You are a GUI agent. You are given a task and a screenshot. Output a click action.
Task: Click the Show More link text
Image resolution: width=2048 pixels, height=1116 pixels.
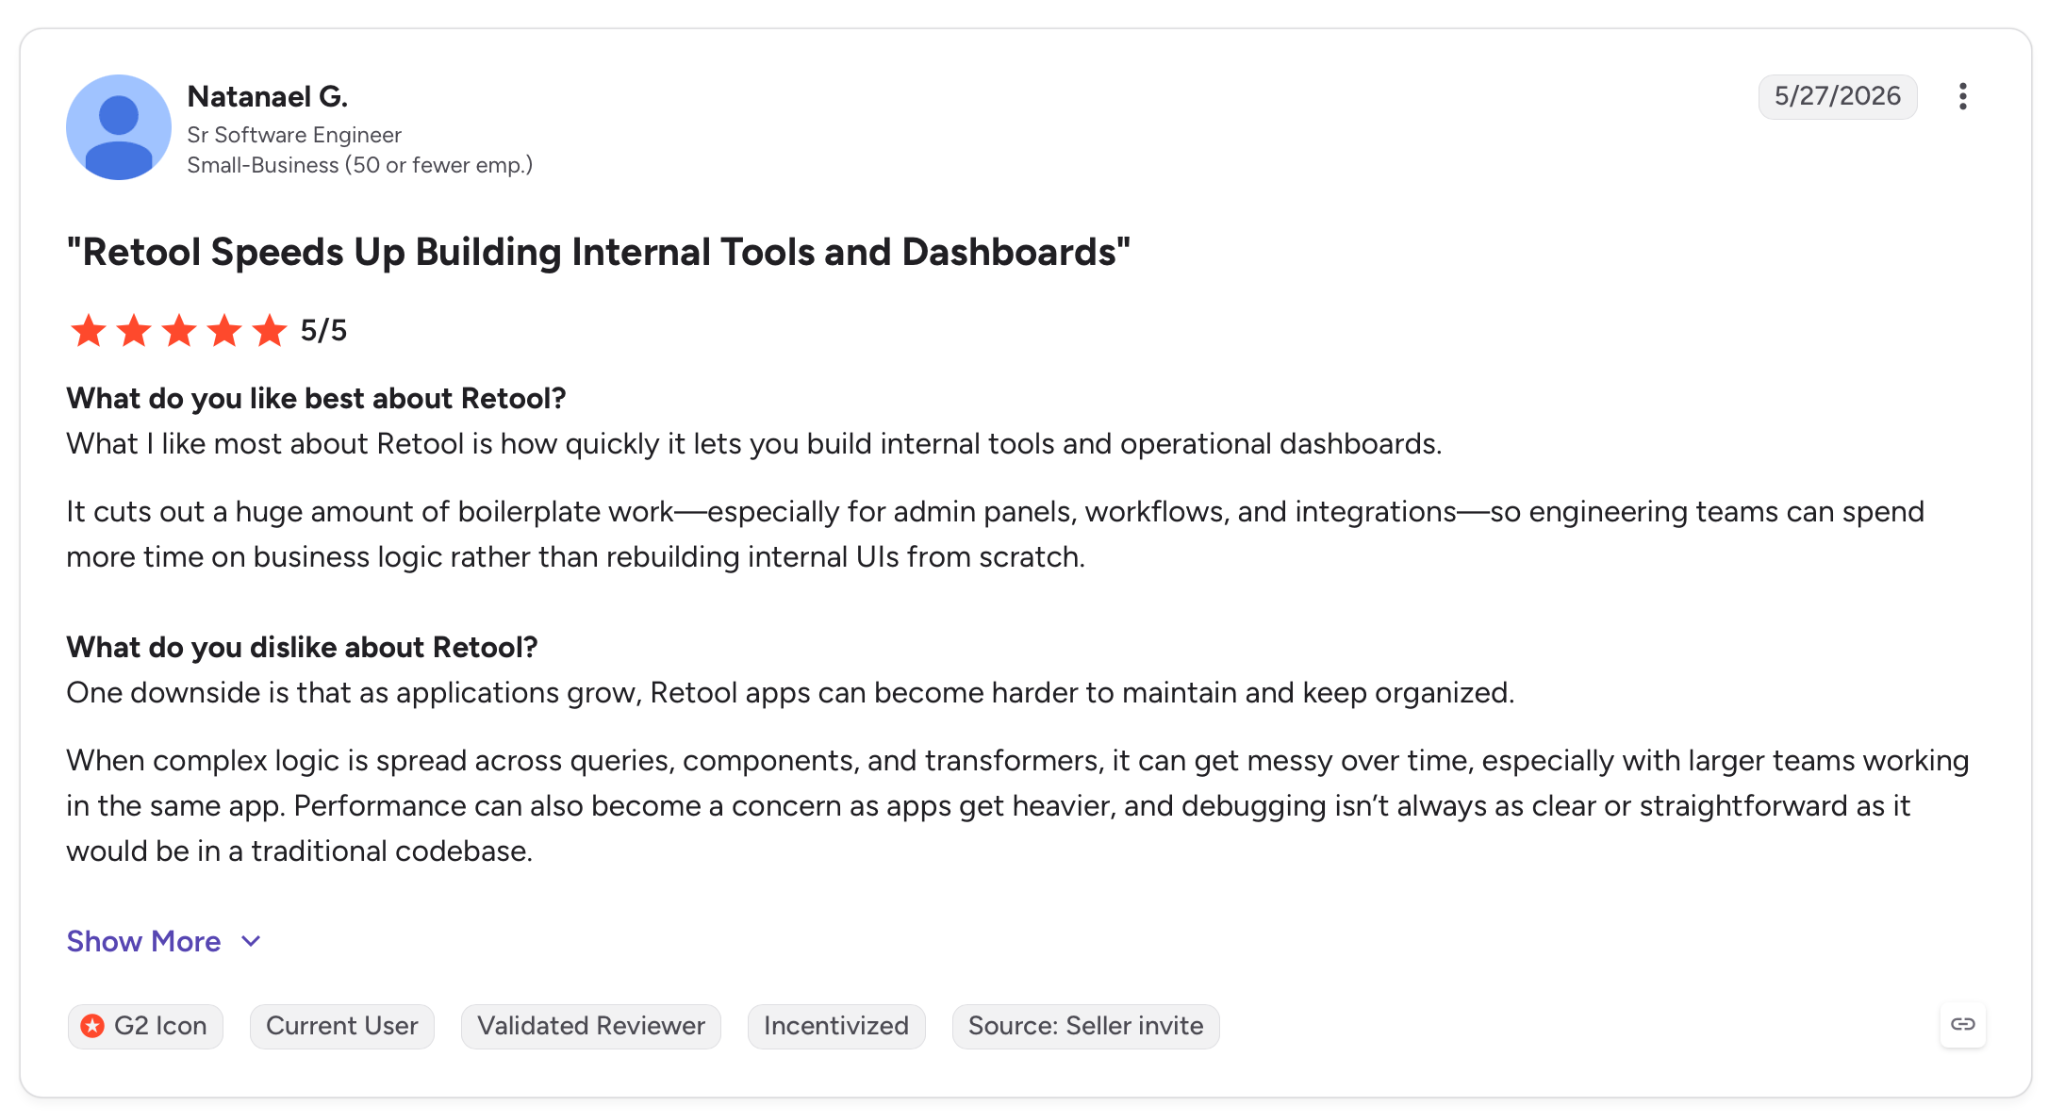143,941
